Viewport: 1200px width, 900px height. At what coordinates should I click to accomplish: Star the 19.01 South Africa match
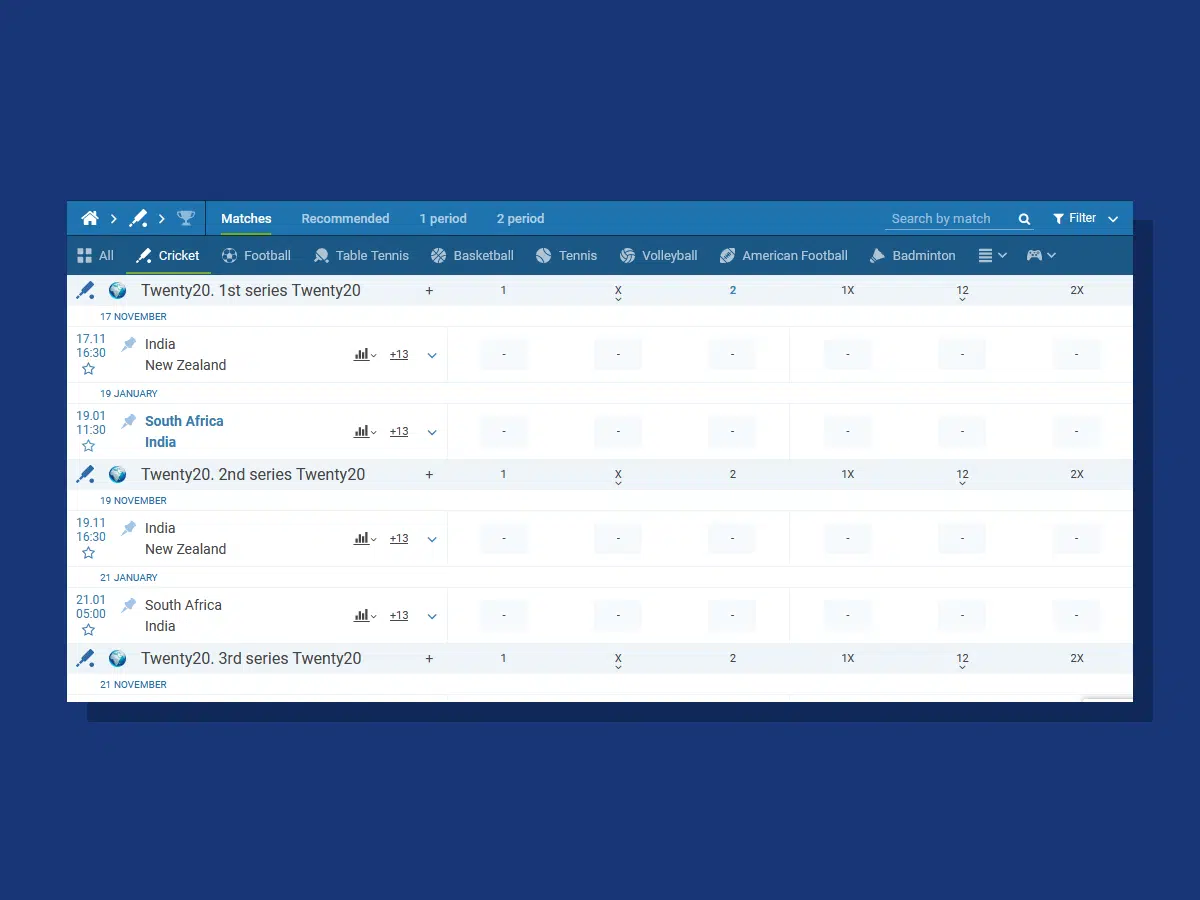(88, 446)
